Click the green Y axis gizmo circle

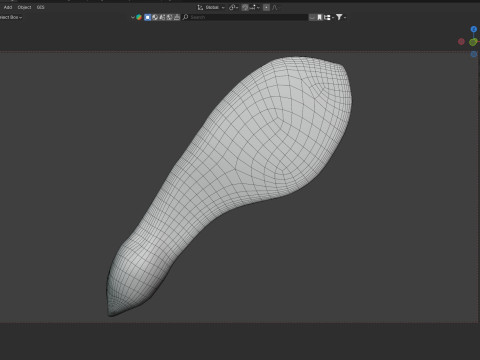pos(473,42)
